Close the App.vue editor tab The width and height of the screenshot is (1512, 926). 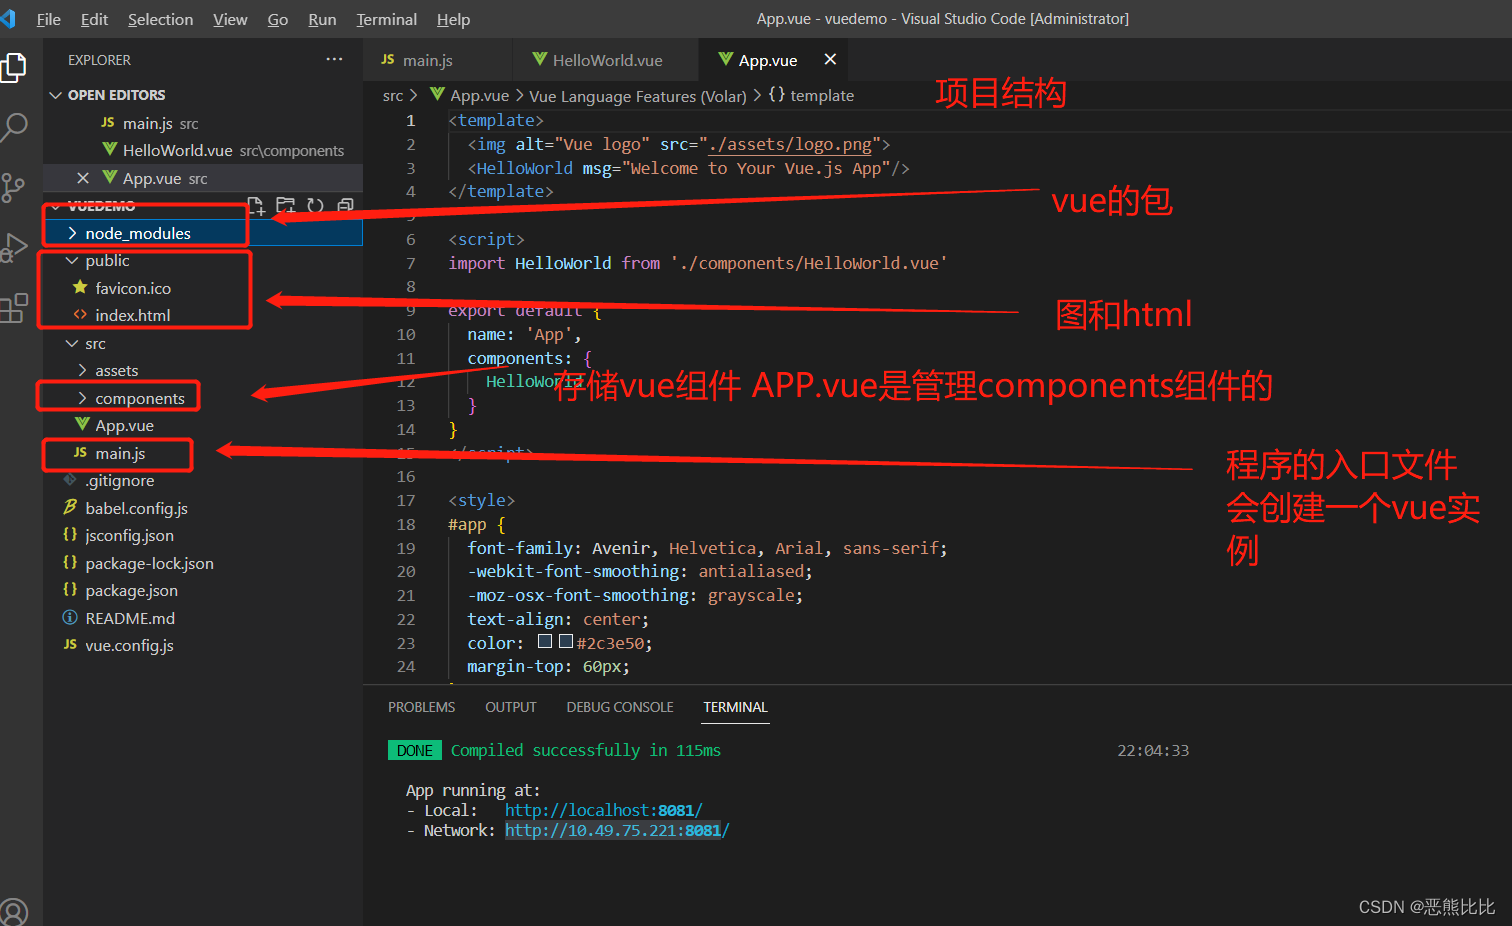(830, 60)
